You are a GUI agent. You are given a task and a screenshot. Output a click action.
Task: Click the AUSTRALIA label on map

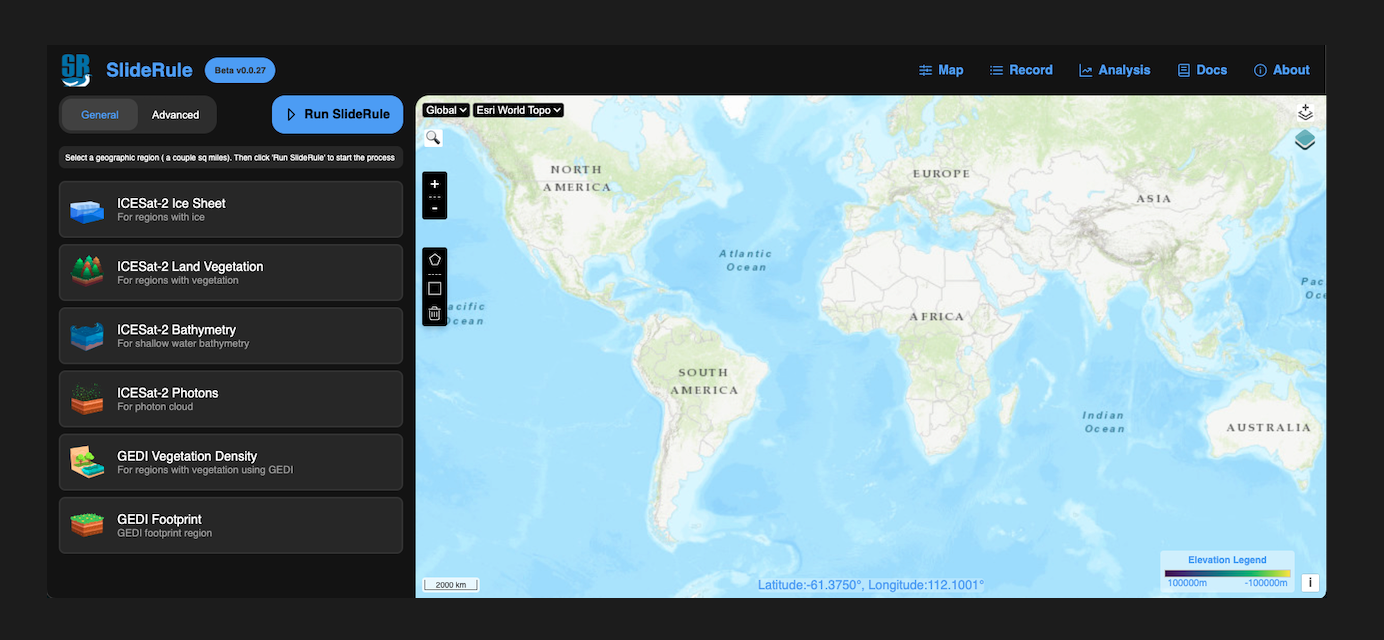(1268, 427)
